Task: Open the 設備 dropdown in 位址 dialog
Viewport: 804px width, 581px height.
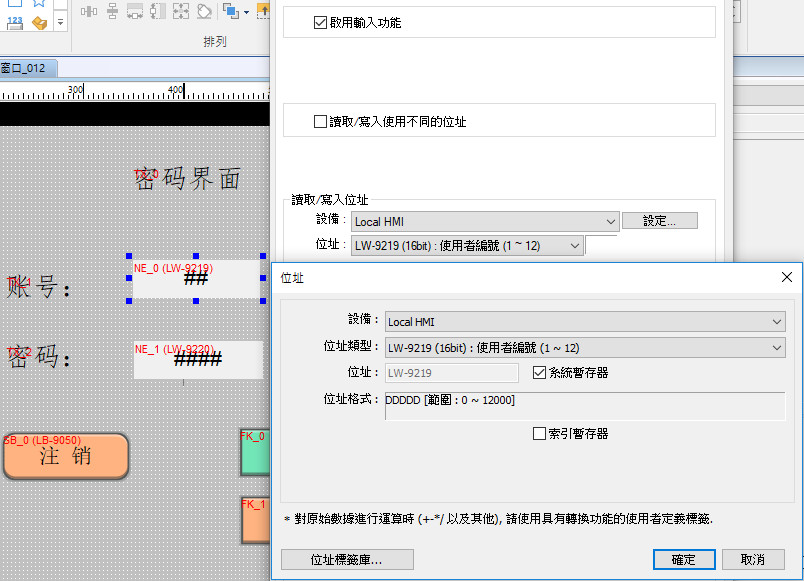Action: (585, 322)
